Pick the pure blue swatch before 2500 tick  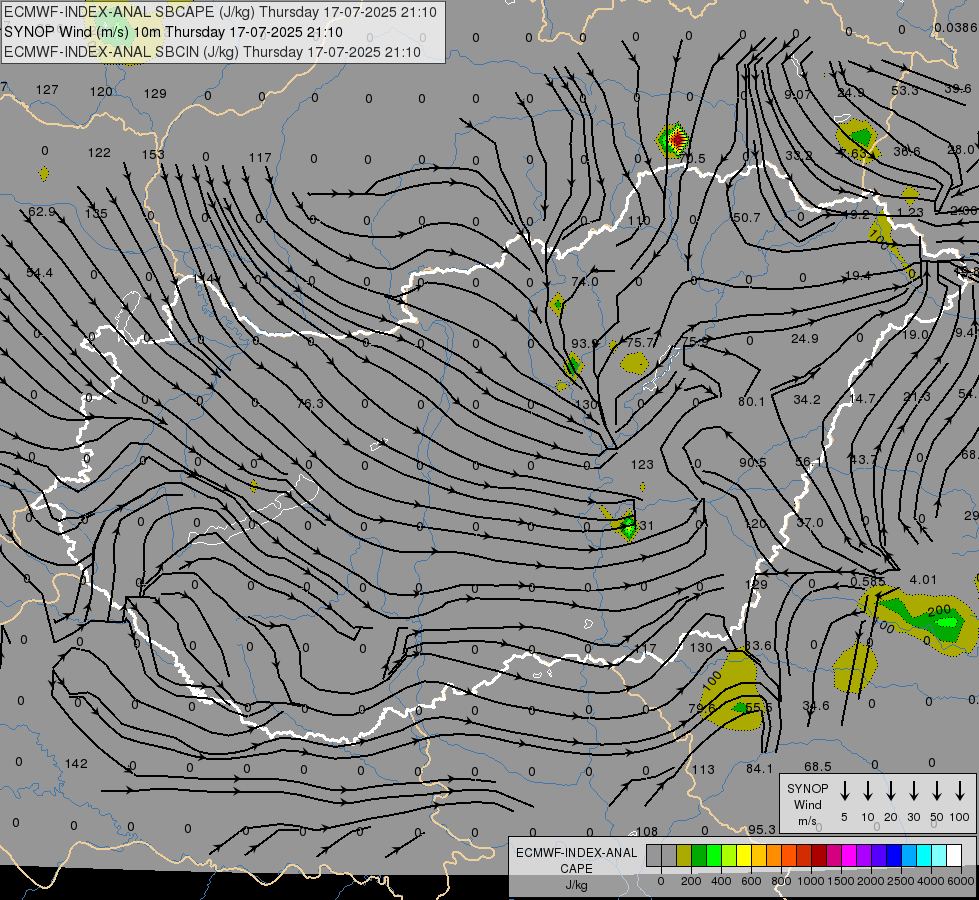tap(893, 855)
